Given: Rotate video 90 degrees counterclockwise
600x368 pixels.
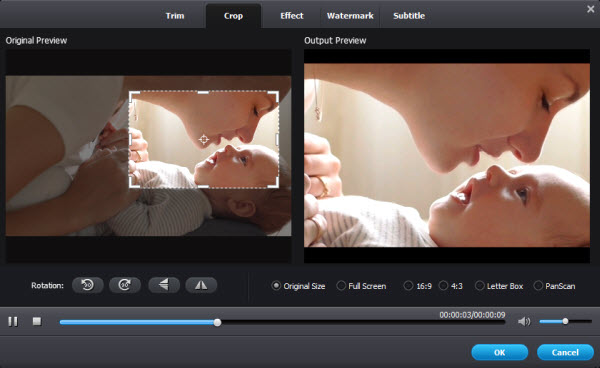Looking at the screenshot, I should (88, 285).
